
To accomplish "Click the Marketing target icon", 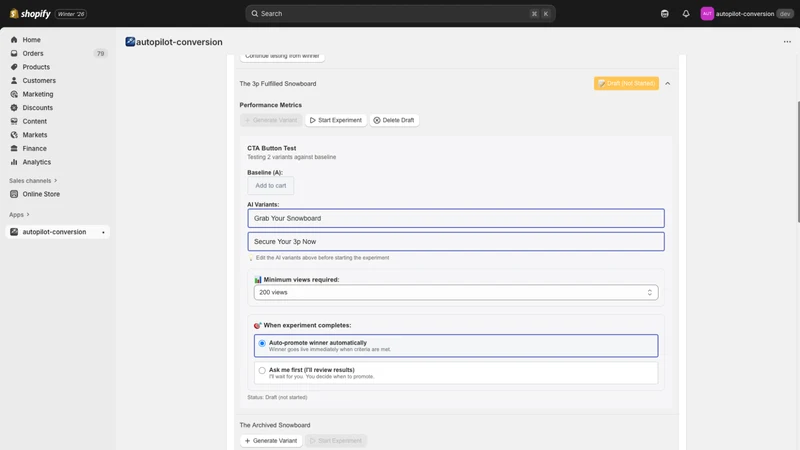I will coord(14,94).
